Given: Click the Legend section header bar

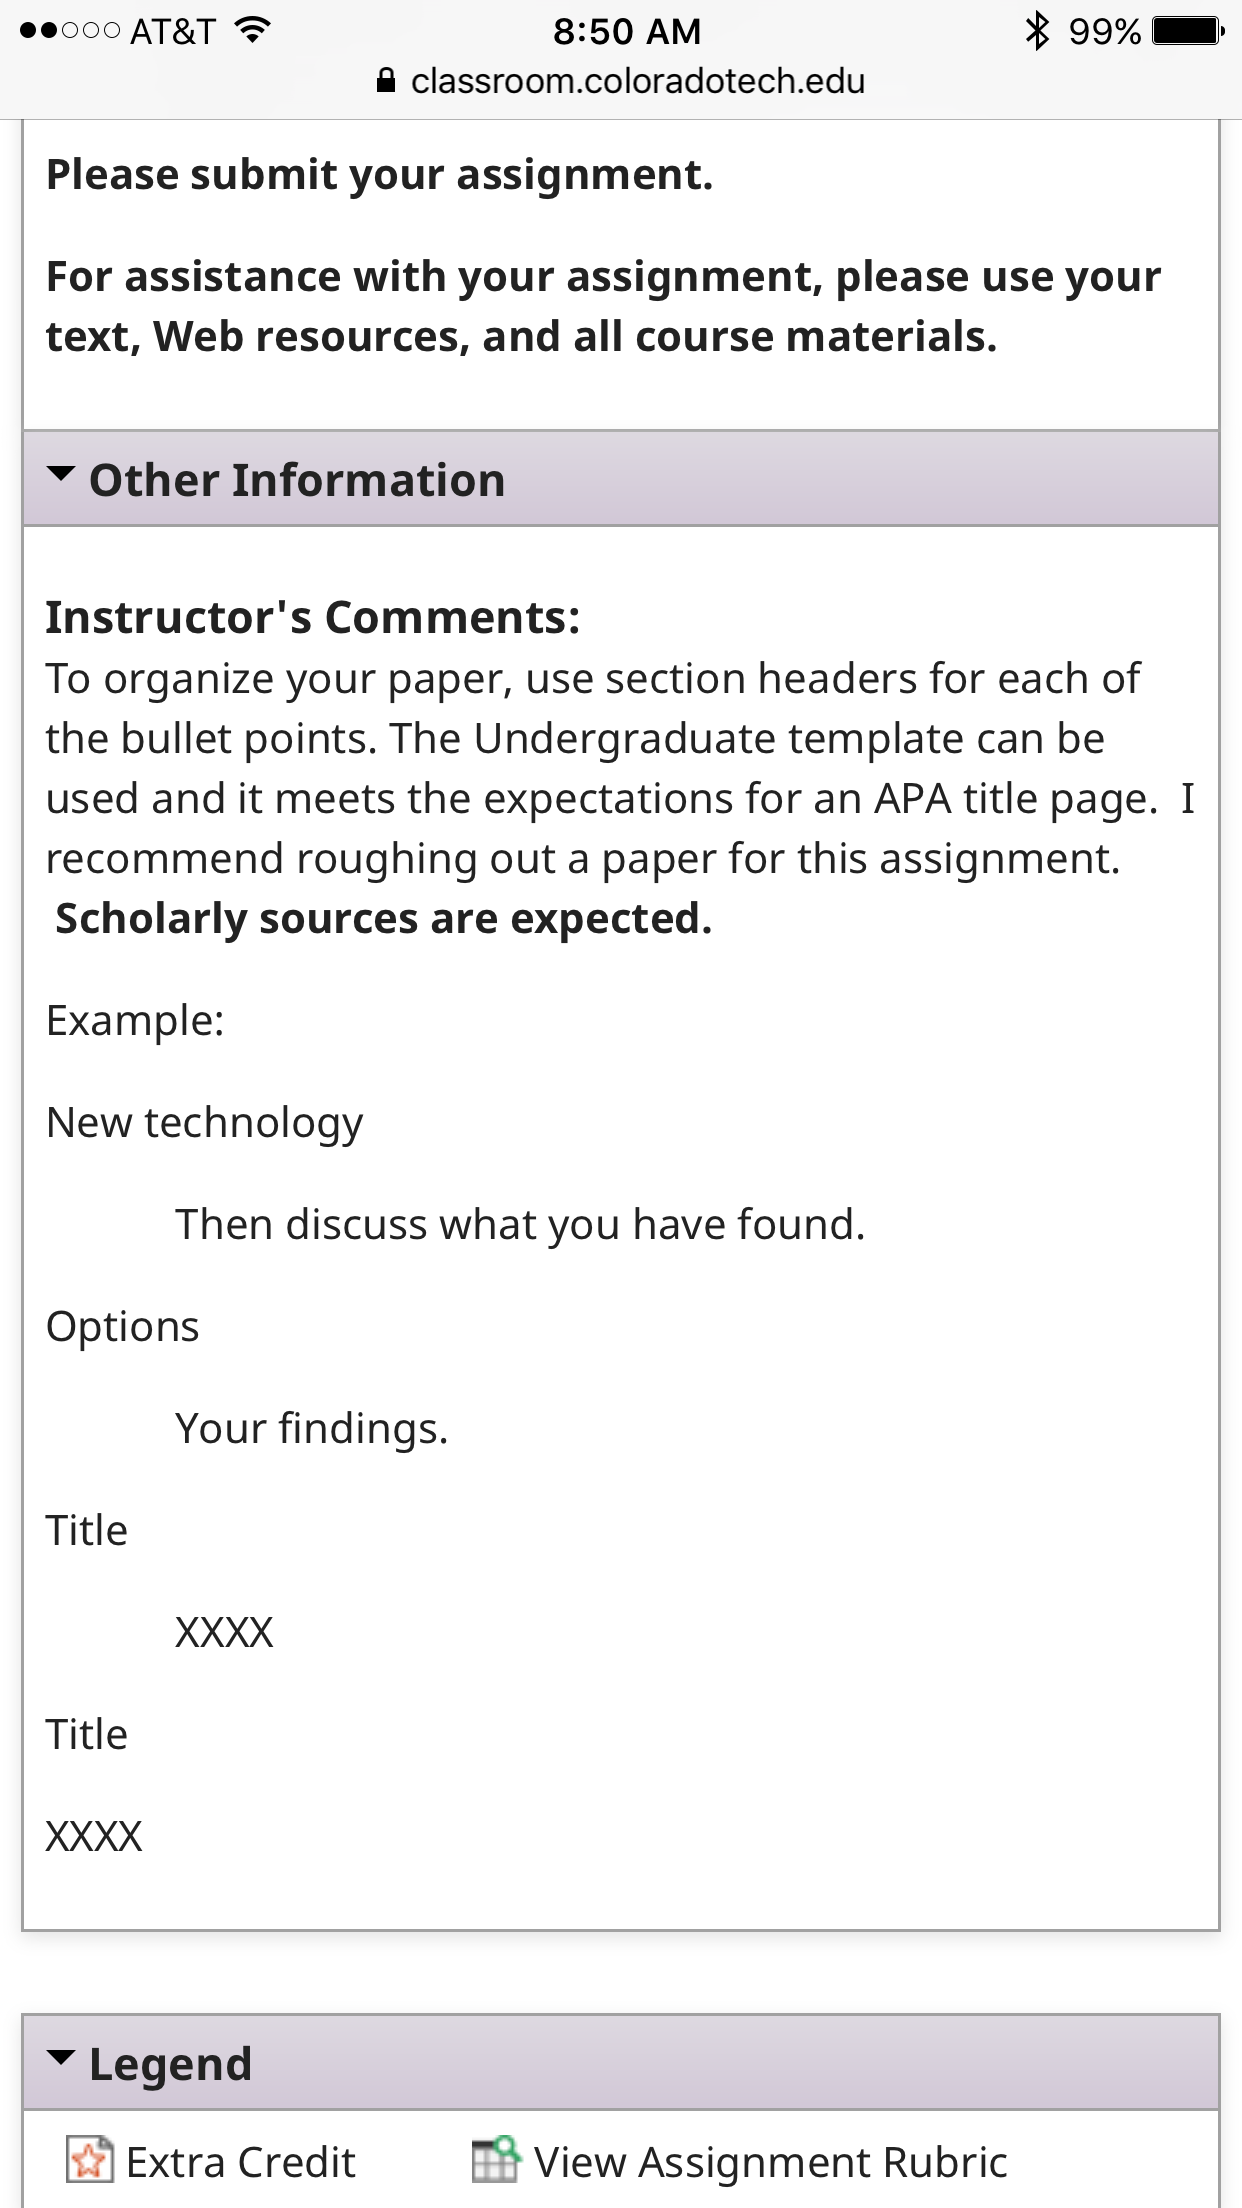Looking at the screenshot, I should (621, 2063).
